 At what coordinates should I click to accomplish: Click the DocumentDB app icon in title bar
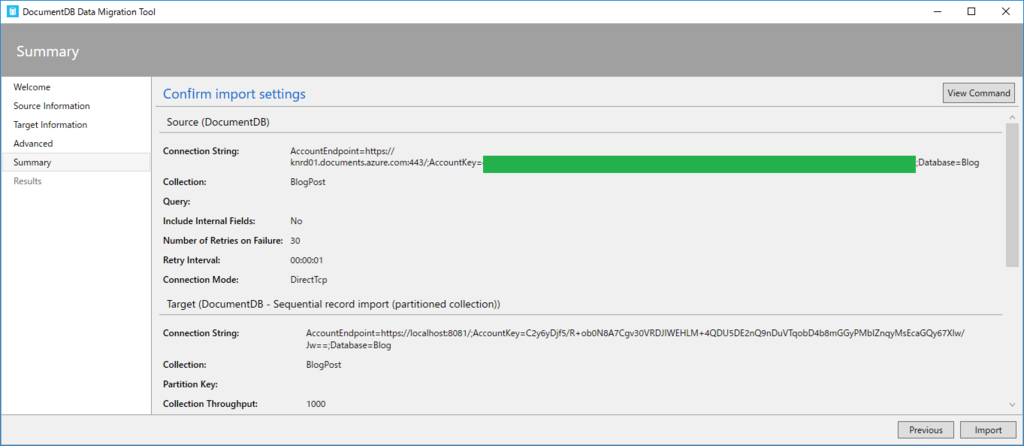coord(12,12)
